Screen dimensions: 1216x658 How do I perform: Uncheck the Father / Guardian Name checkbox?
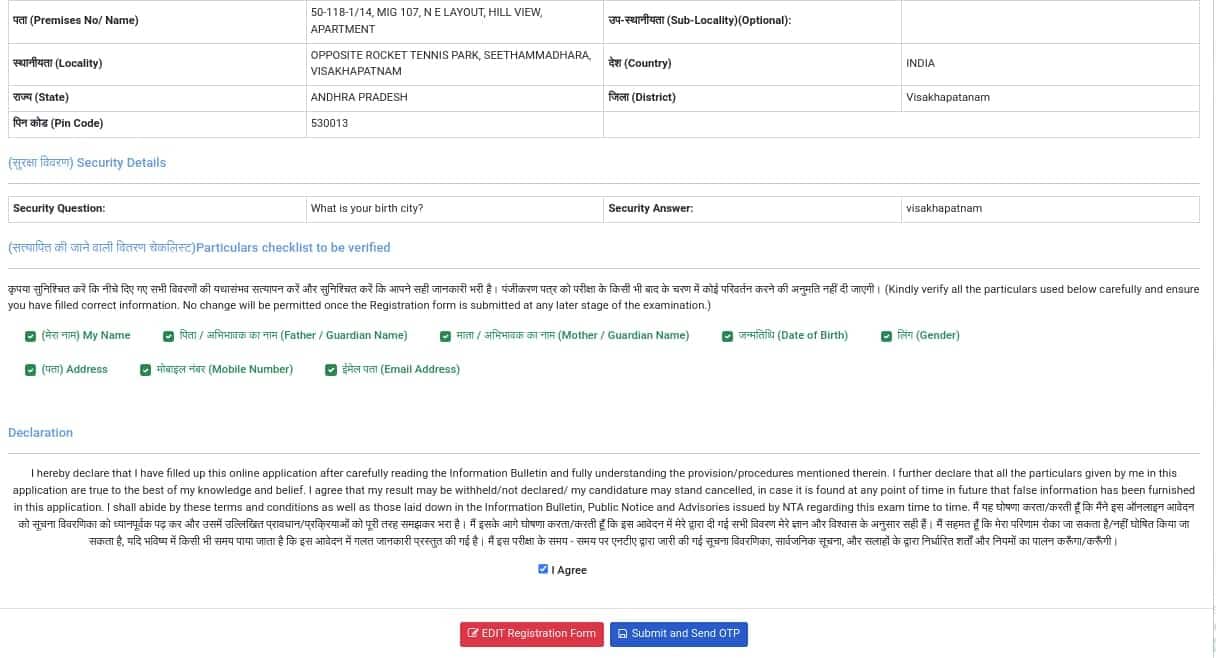coord(169,336)
